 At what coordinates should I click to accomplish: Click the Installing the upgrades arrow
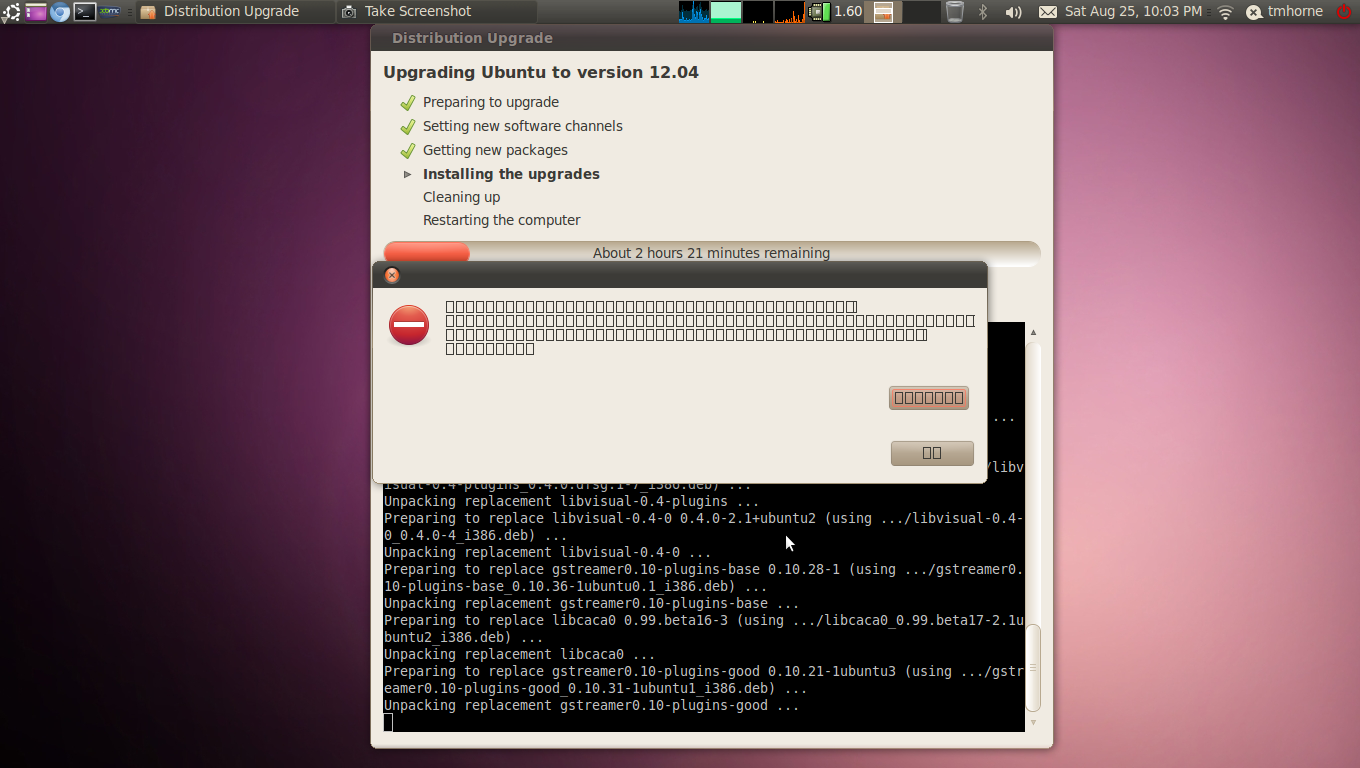coord(408,174)
